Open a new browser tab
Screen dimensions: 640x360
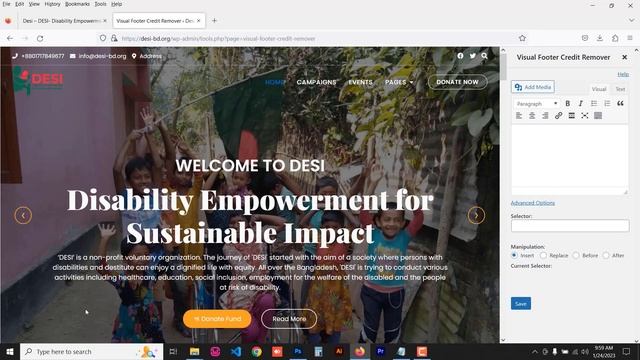click(x=214, y=20)
